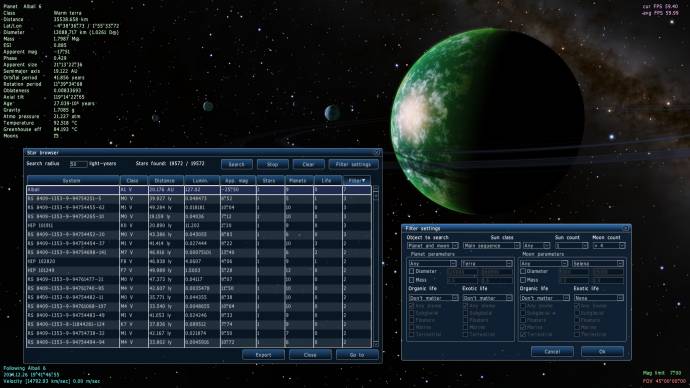
Task: Close the Filter settings dialog
Action: click(x=626, y=228)
